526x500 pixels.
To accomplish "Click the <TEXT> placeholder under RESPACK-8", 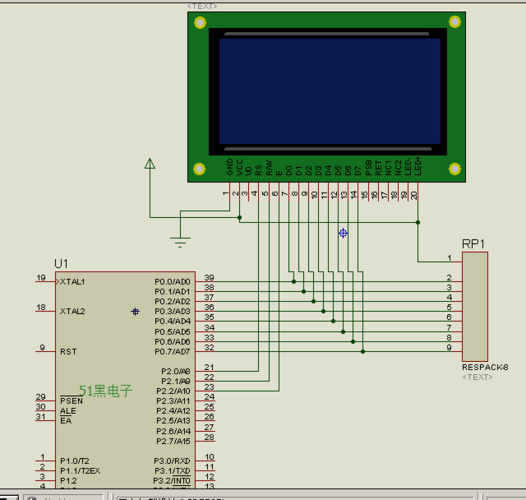I will (477, 377).
